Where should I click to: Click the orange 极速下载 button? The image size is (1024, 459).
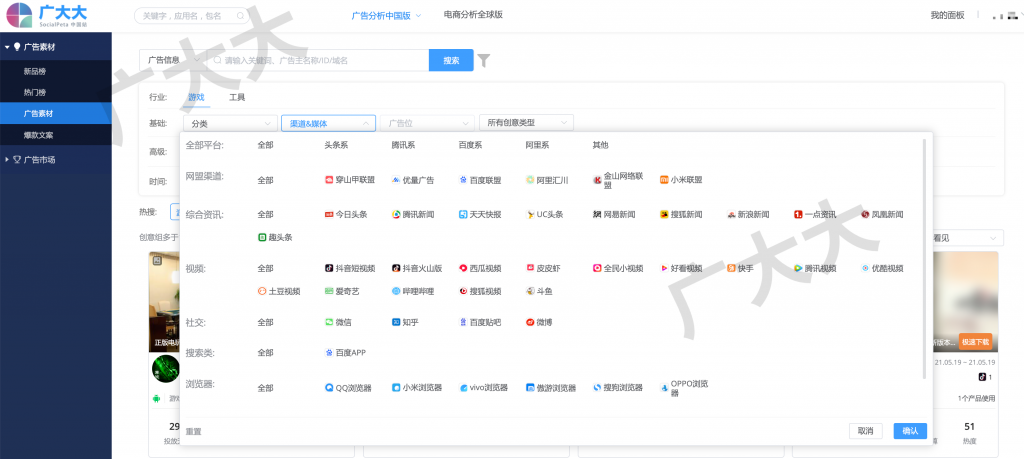976,341
